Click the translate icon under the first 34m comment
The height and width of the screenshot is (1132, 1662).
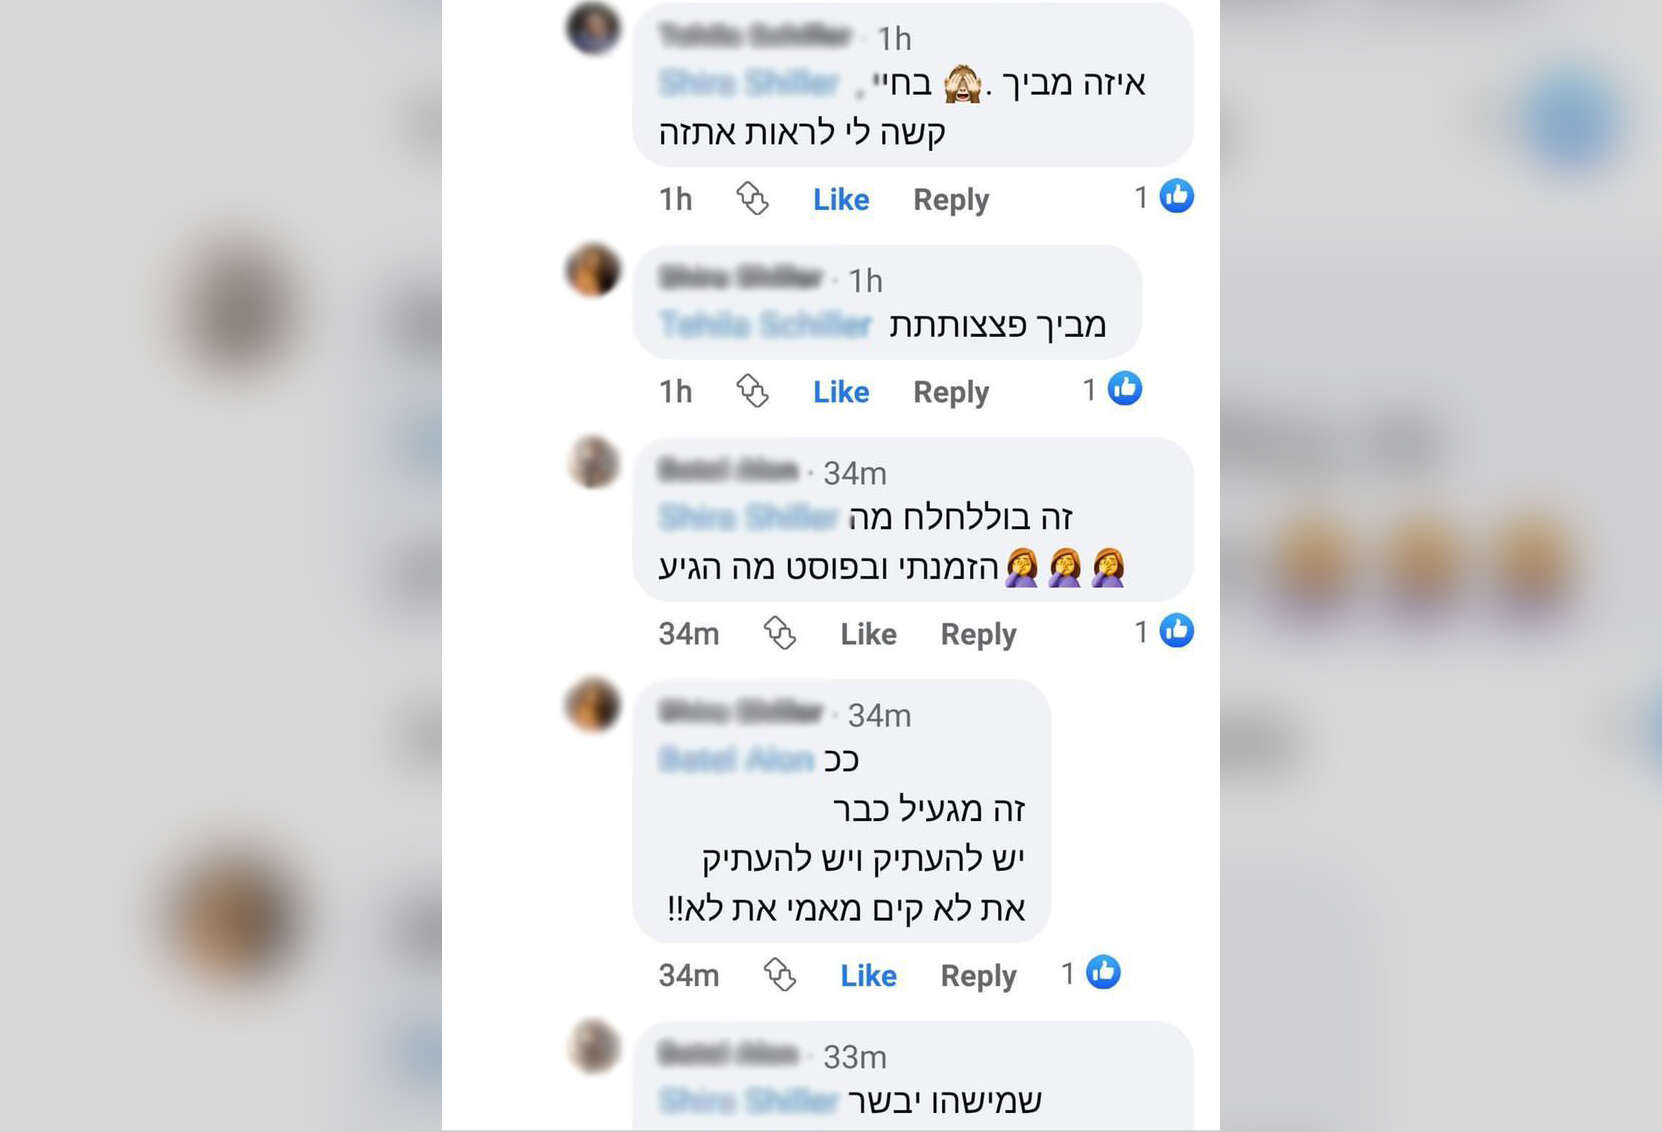[x=779, y=633]
